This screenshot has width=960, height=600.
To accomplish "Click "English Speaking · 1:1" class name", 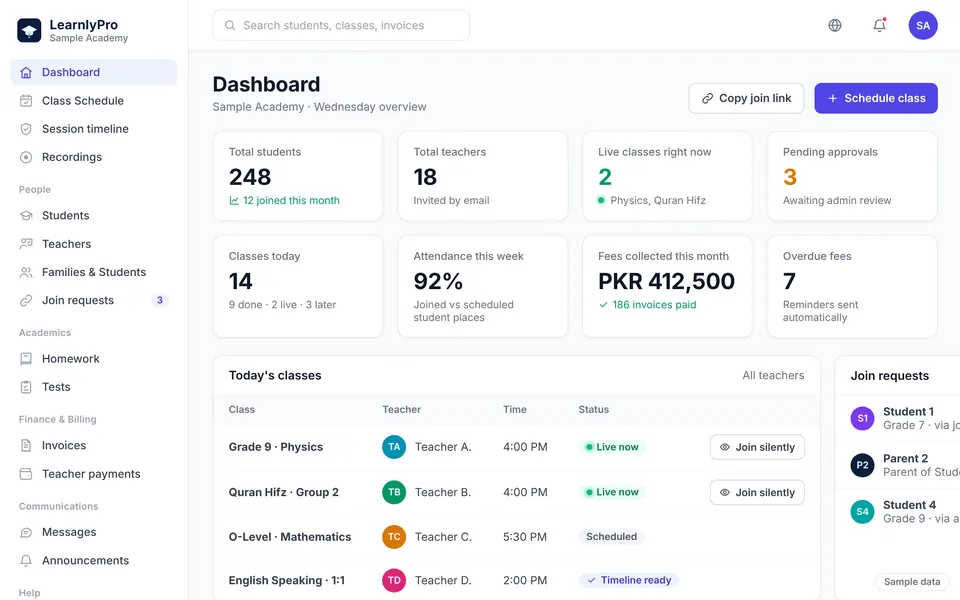I will [287, 580].
